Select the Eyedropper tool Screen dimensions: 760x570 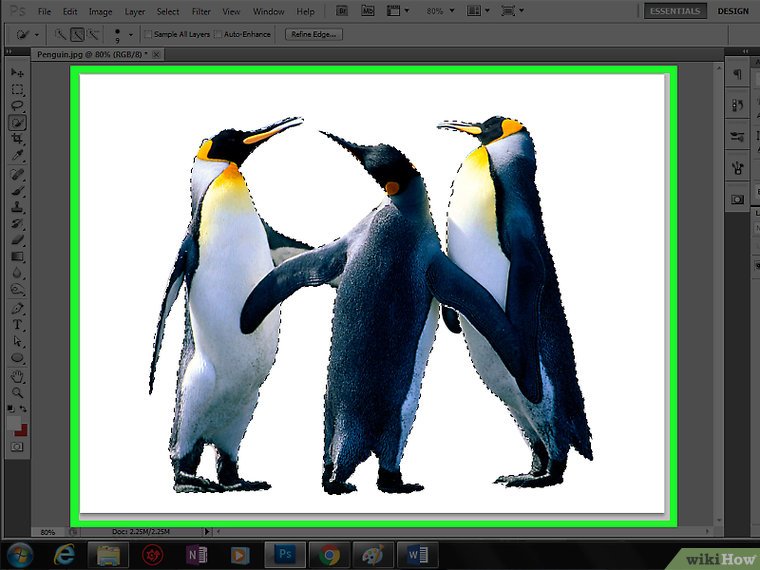pos(17,156)
